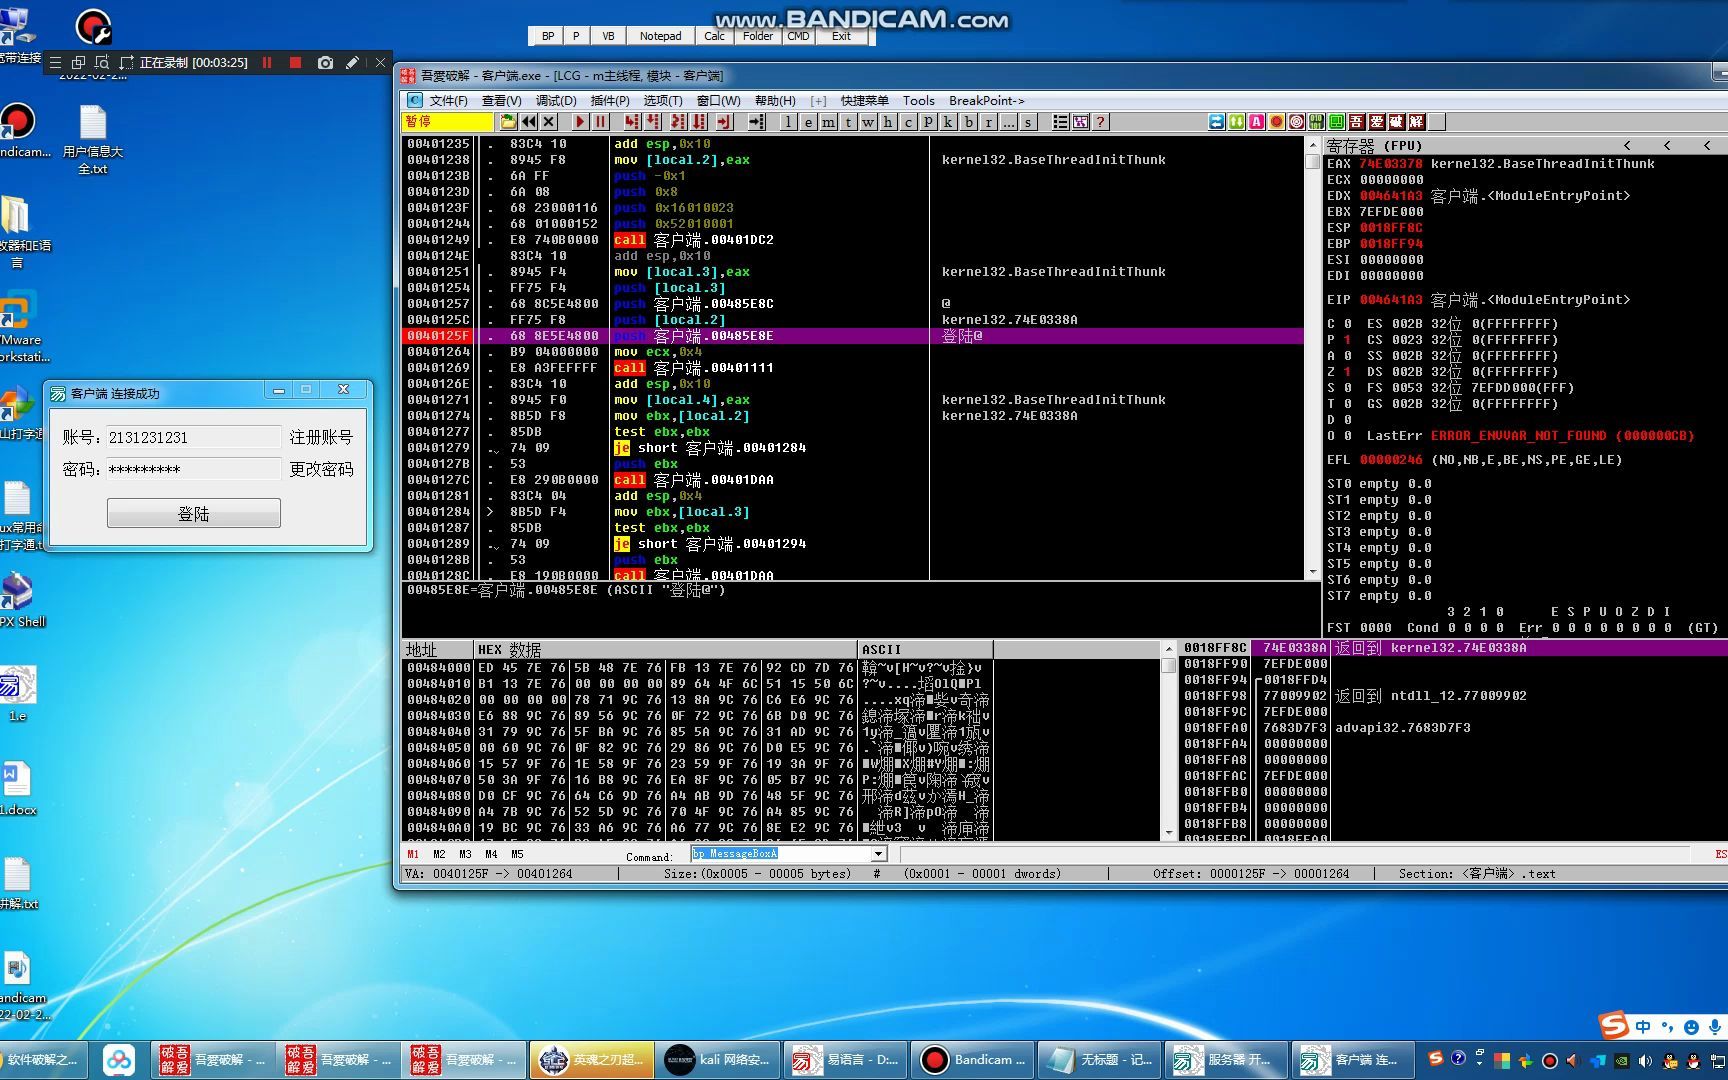This screenshot has height=1080, width=1728.
Task: Open Windows list with the w button
Action: [x=869, y=122]
